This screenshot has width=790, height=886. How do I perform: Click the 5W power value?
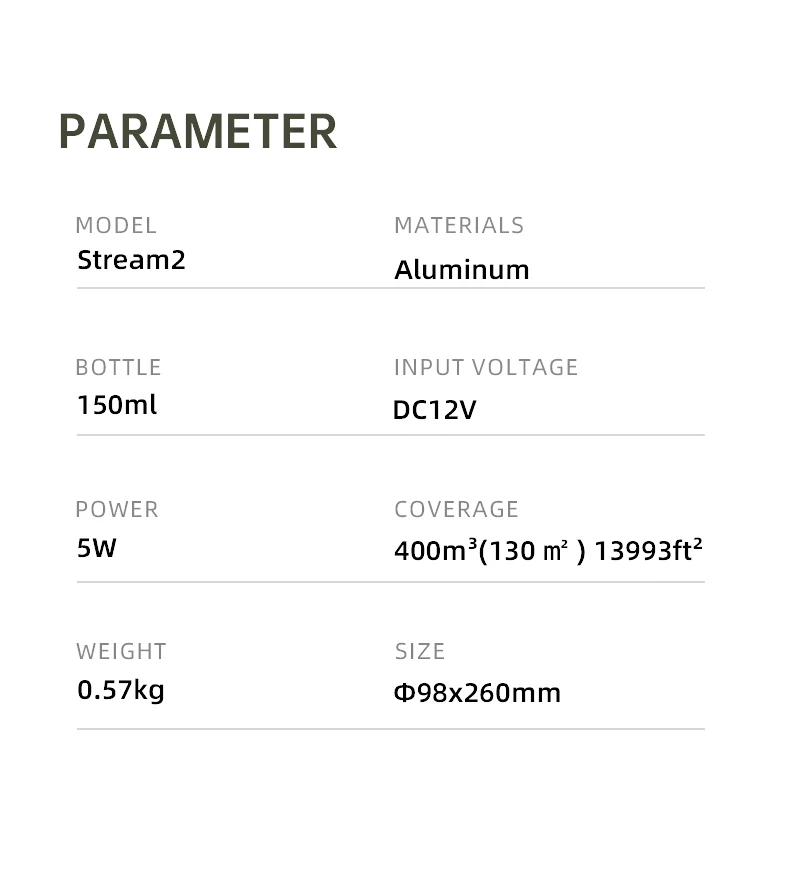coord(97,548)
